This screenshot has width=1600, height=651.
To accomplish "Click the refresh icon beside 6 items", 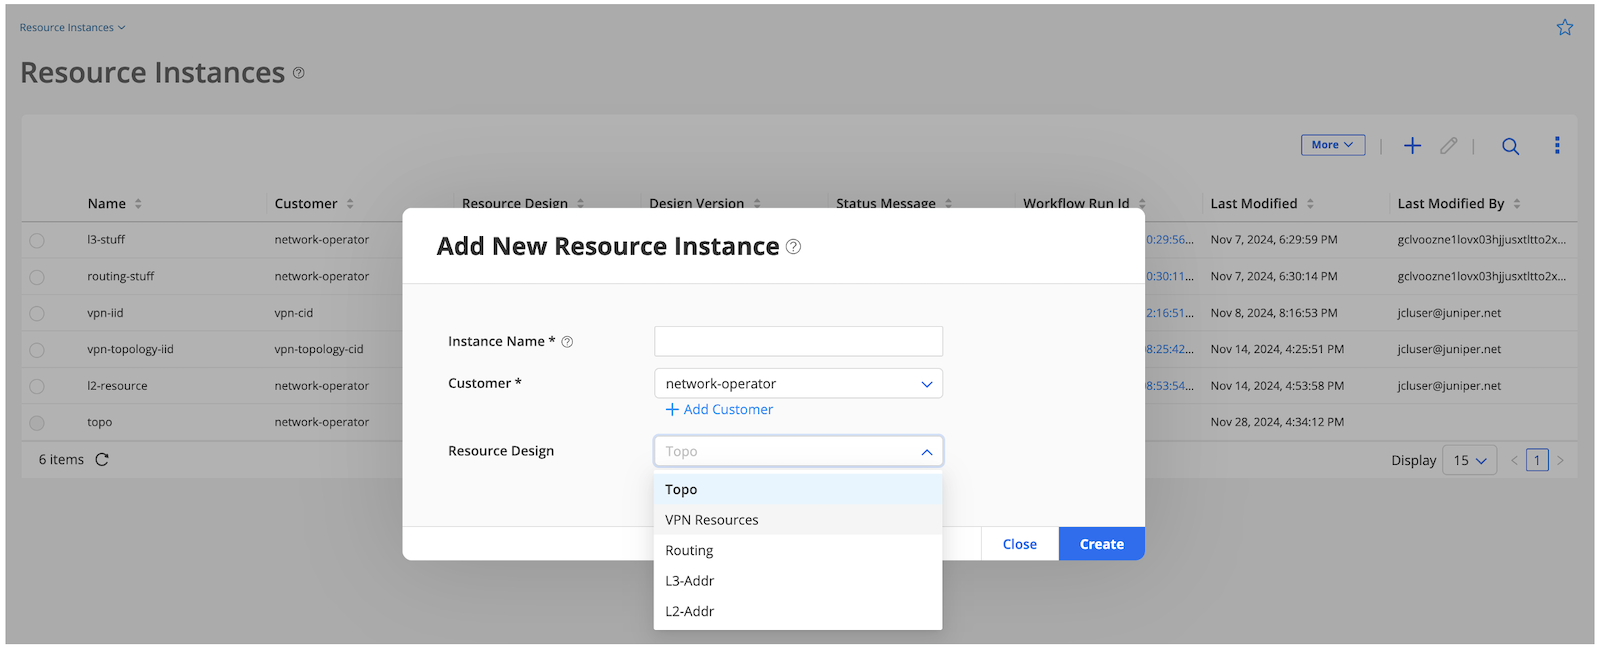I will (102, 460).
